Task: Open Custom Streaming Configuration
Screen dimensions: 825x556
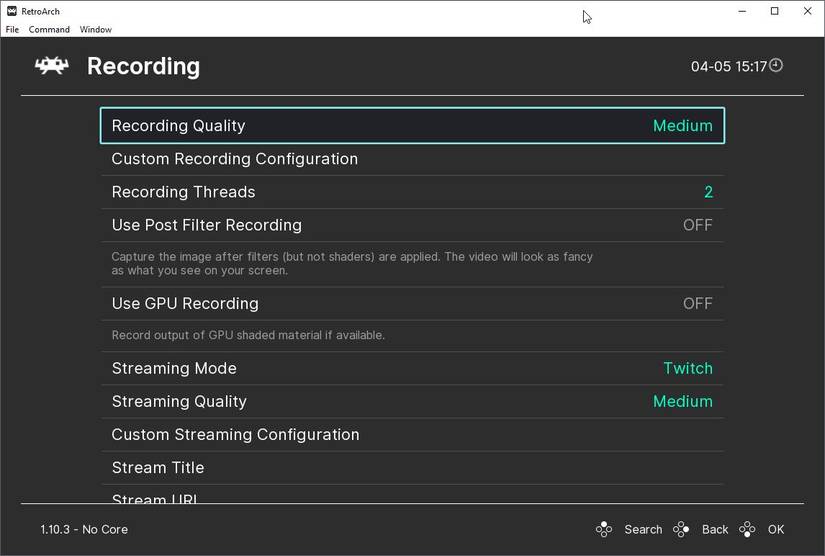Action: (235, 434)
